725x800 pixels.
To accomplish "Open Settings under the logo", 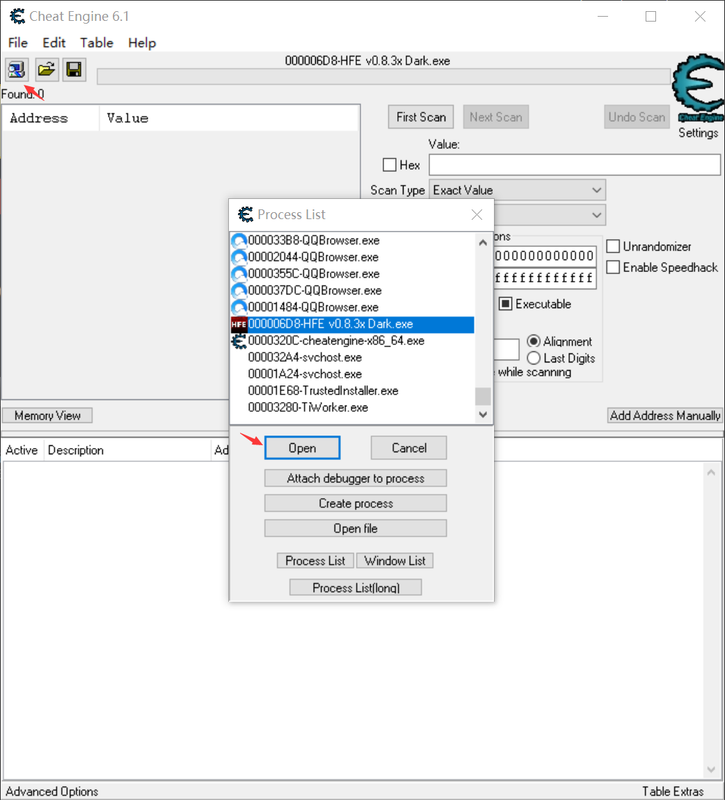I will (698, 133).
